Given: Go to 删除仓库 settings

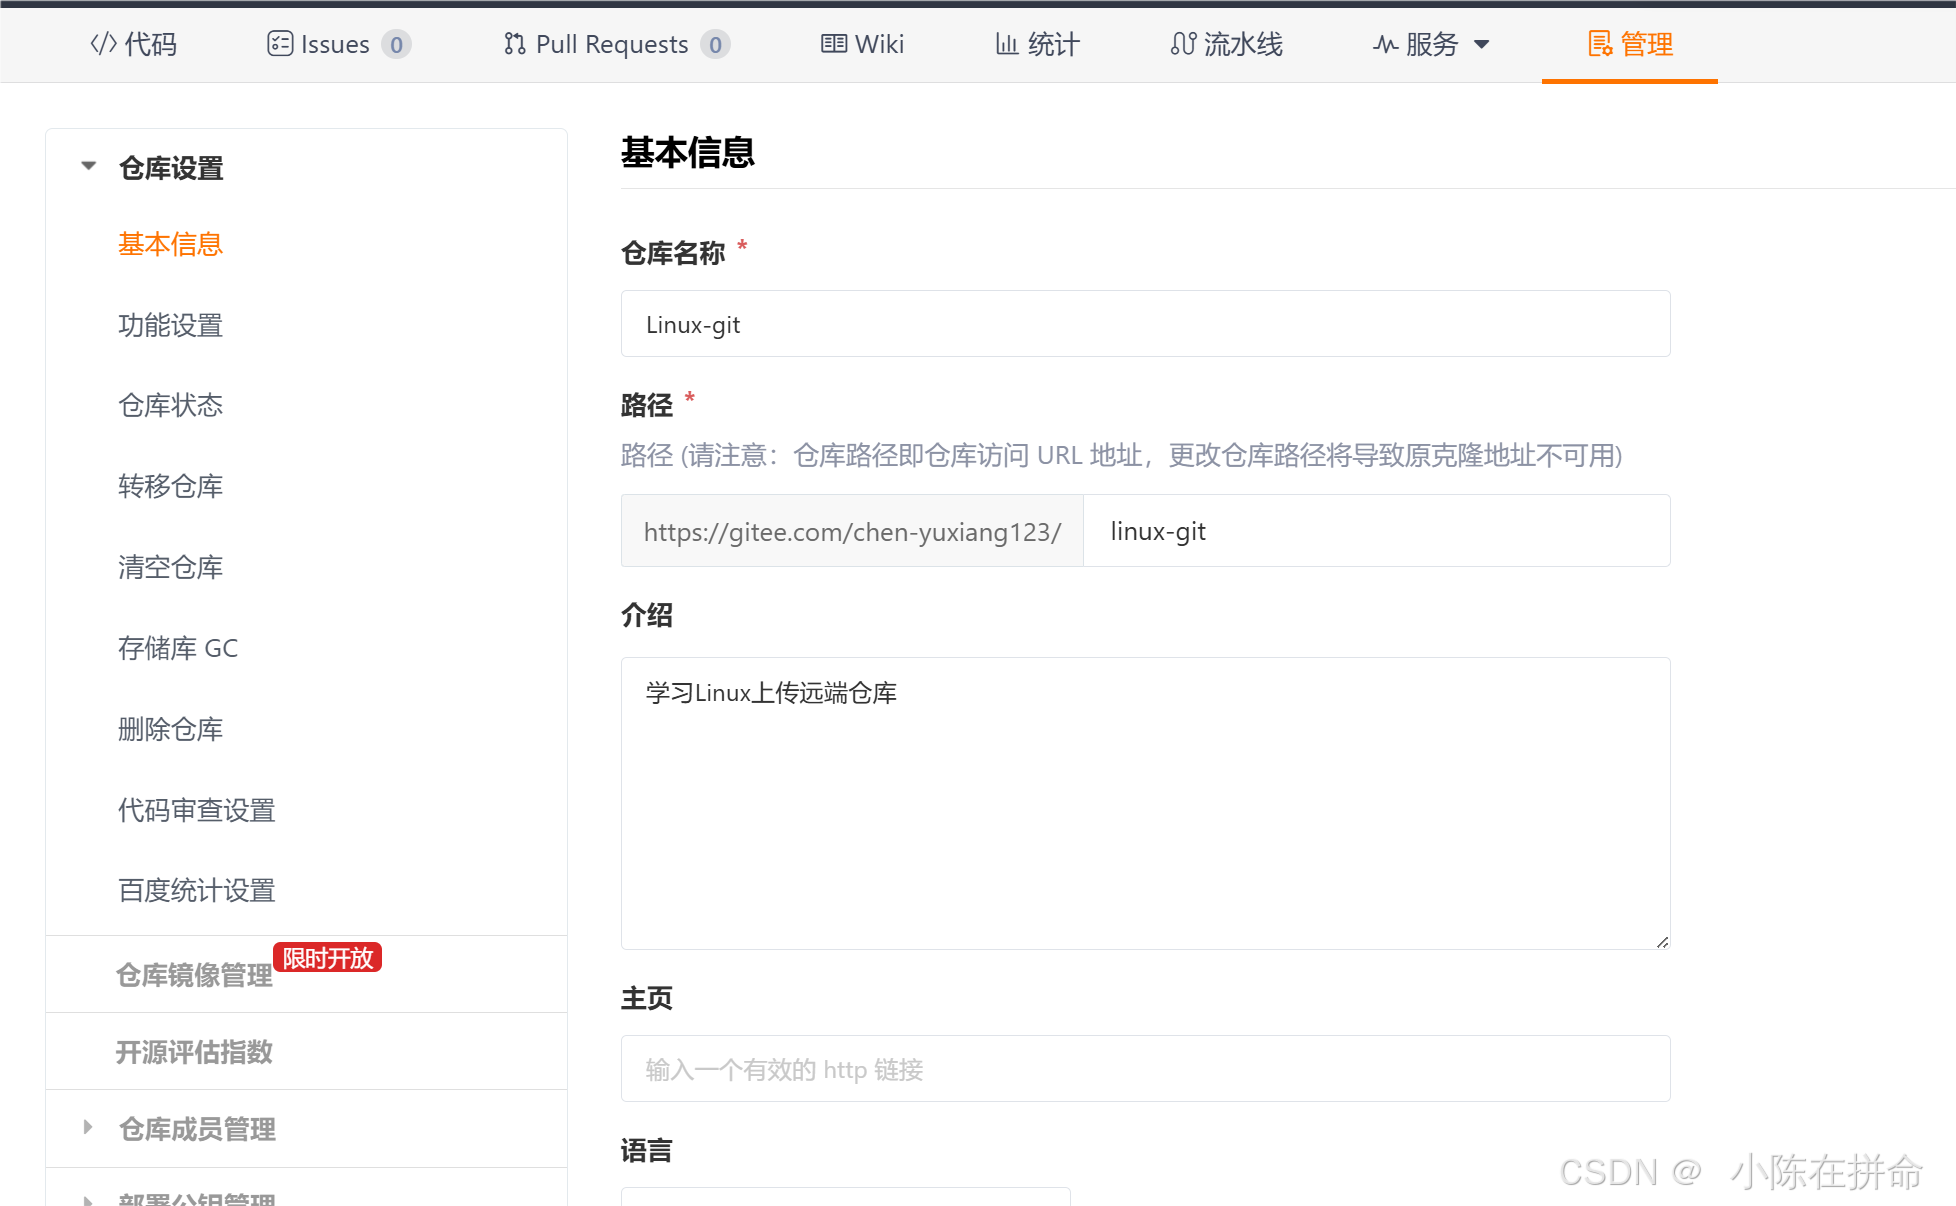Looking at the screenshot, I should click(x=170, y=729).
